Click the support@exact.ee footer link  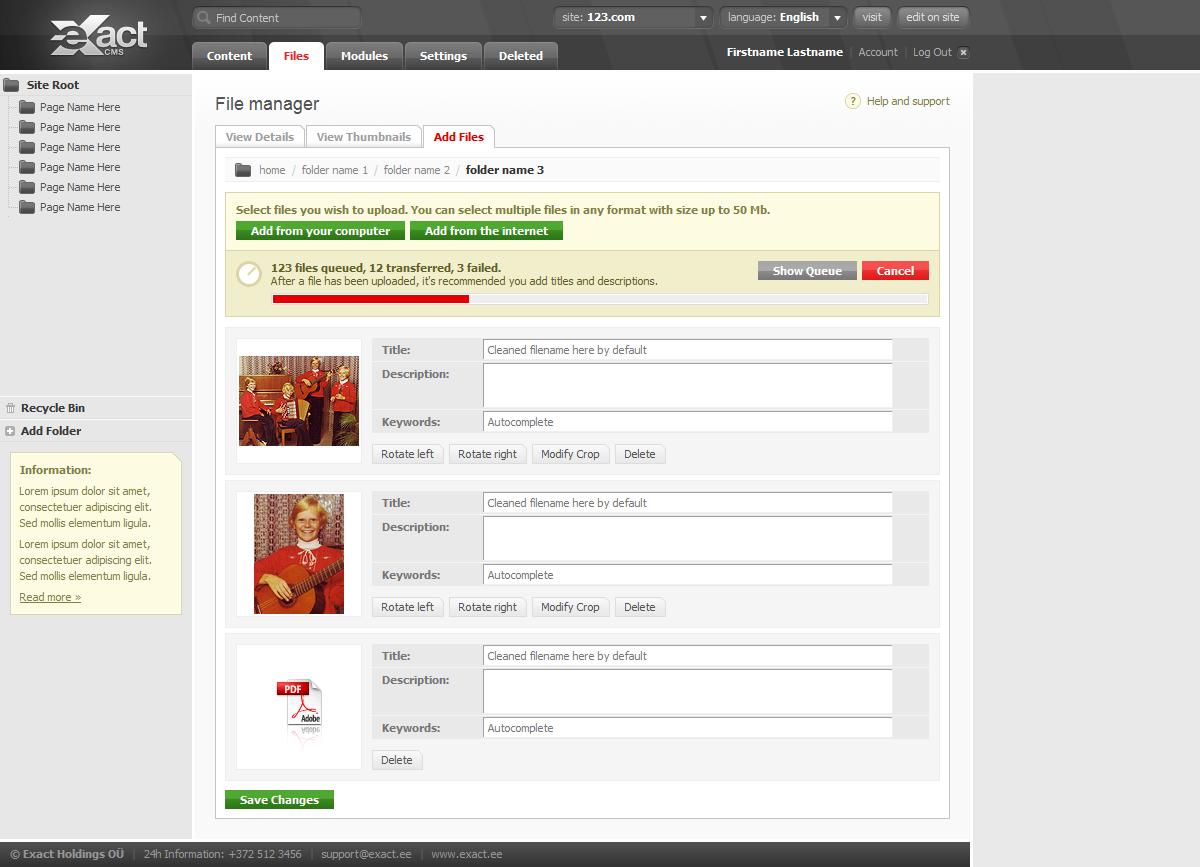[x=366, y=854]
